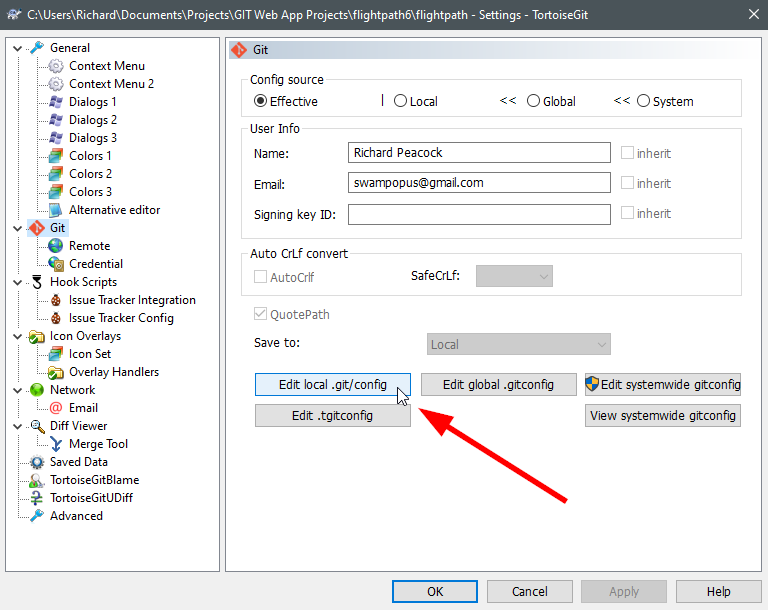Viewport: 768px width, 610px height.
Task: Click the Advanced wrench icon
Action: (x=37, y=516)
